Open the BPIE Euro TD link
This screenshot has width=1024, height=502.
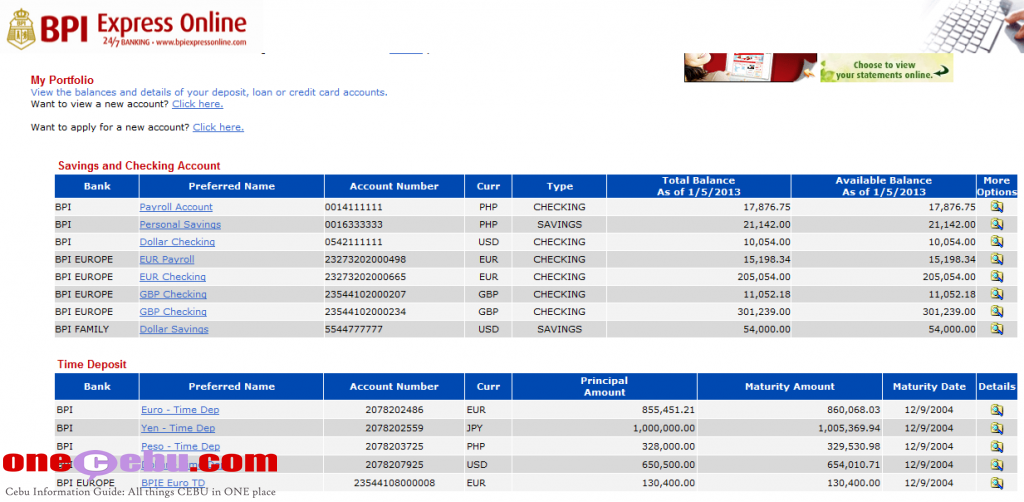point(173,483)
